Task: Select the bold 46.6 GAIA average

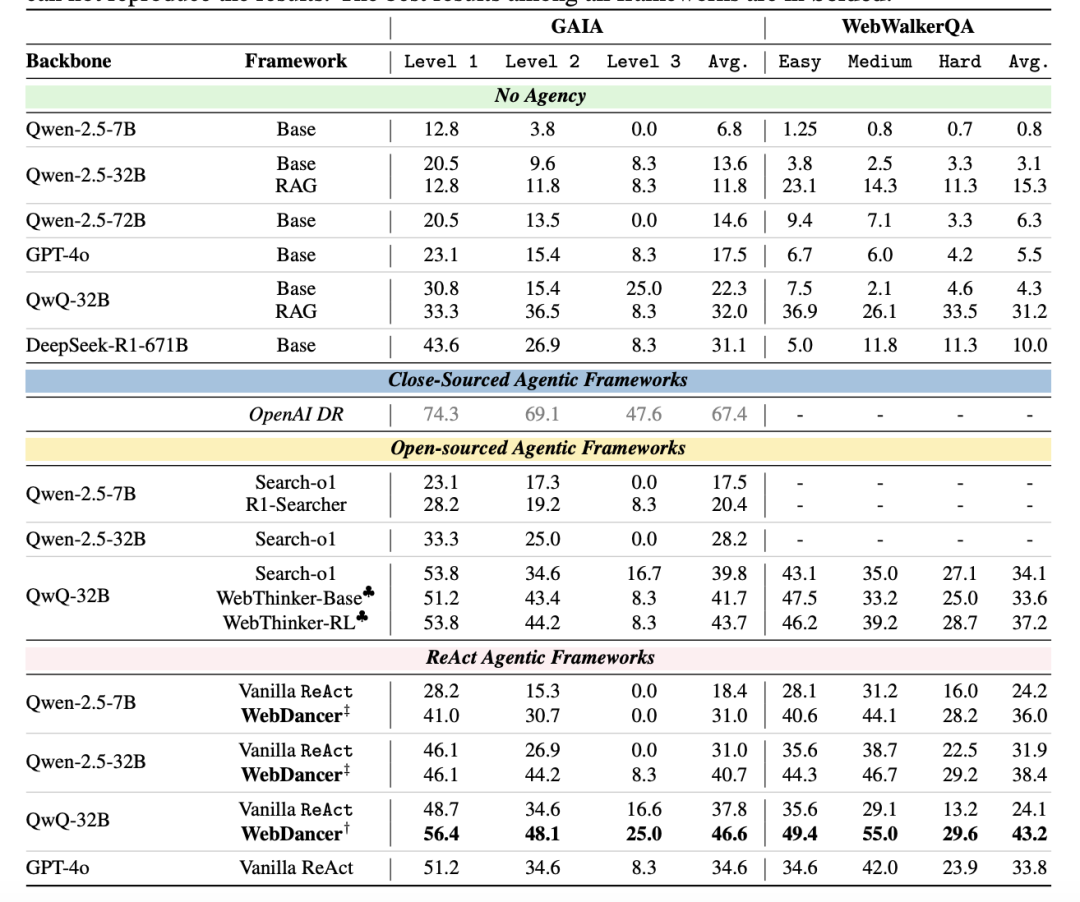Action: click(x=729, y=834)
